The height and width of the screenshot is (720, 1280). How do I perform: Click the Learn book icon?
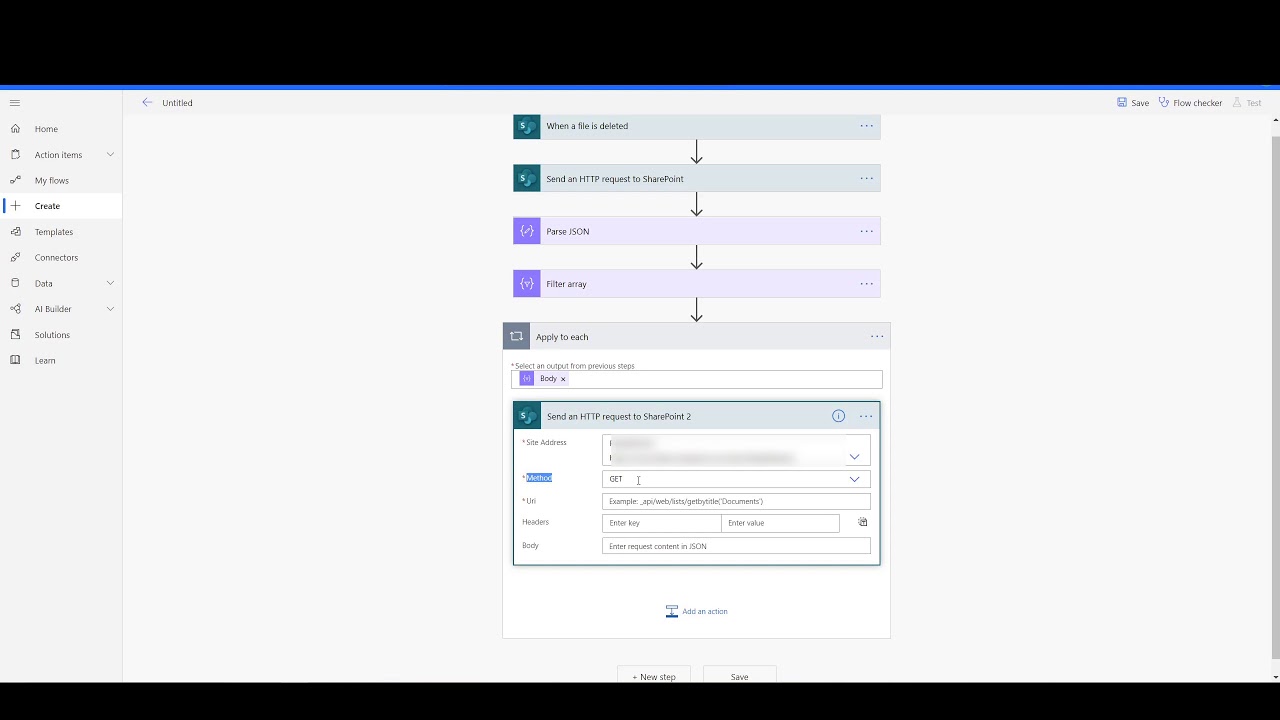[x=15, y=360]
